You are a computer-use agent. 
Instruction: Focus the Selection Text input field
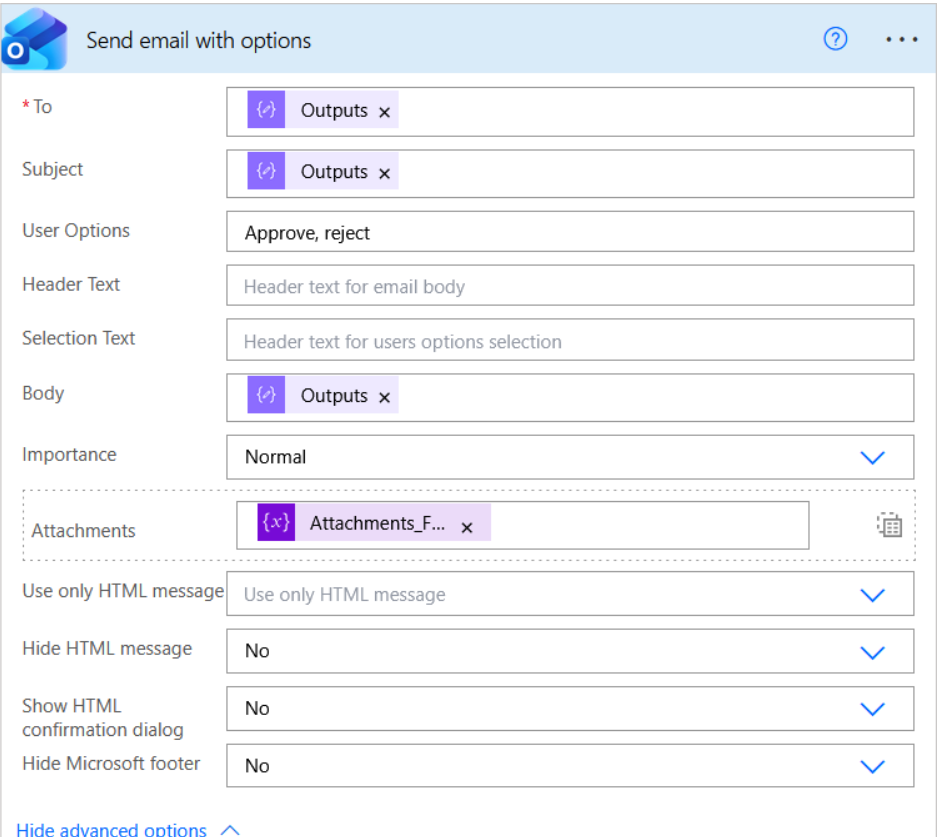(570, 341)
